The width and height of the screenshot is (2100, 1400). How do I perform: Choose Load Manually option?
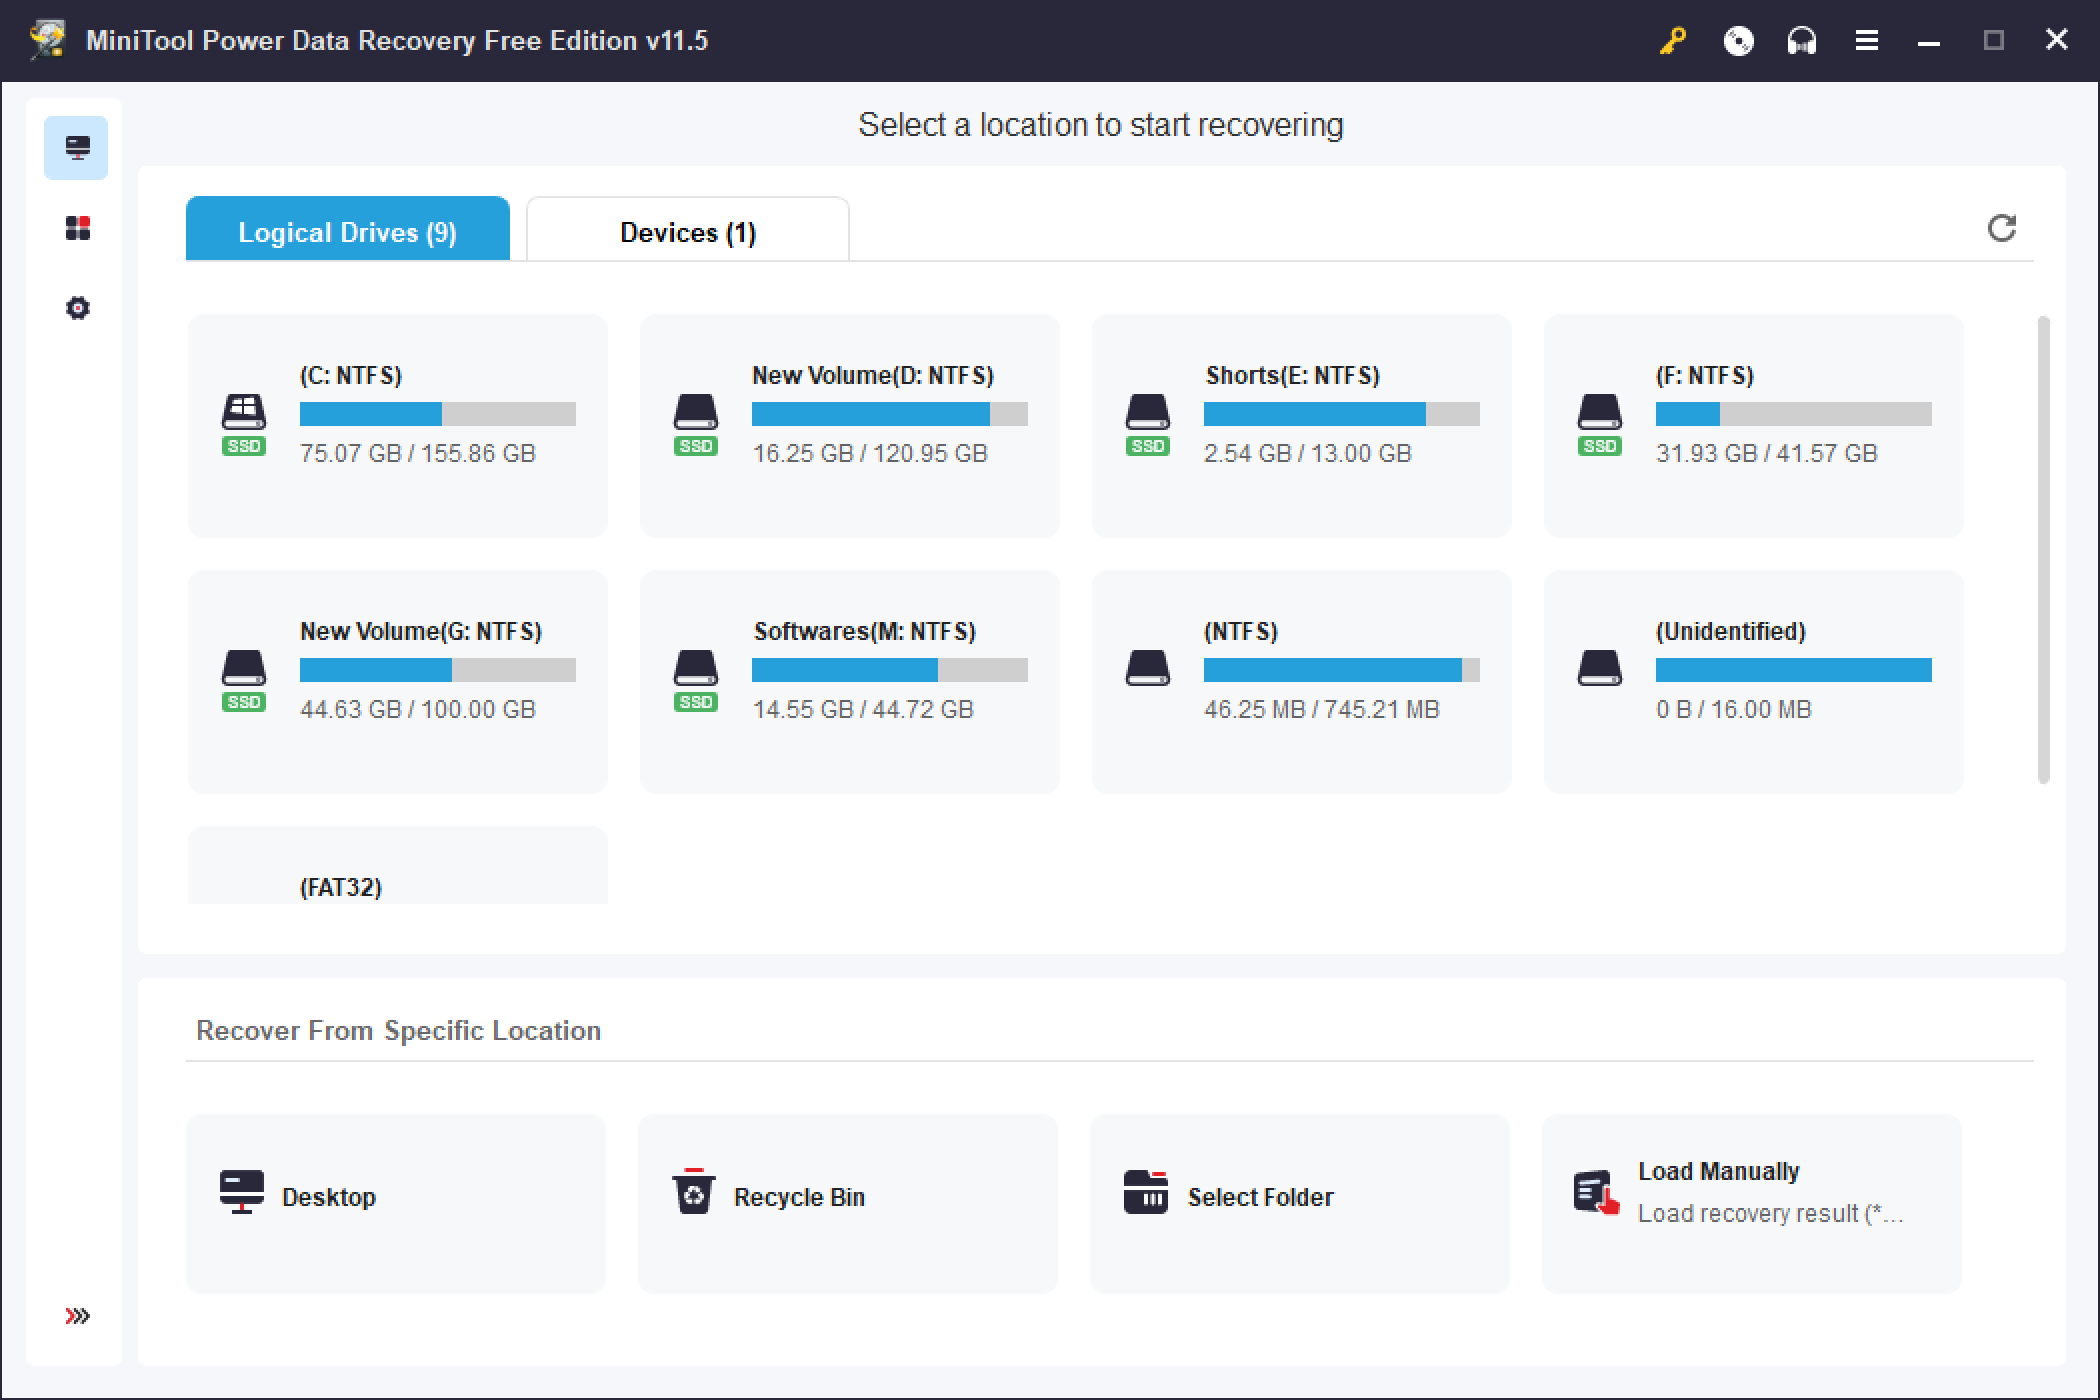point(1752,1204)
